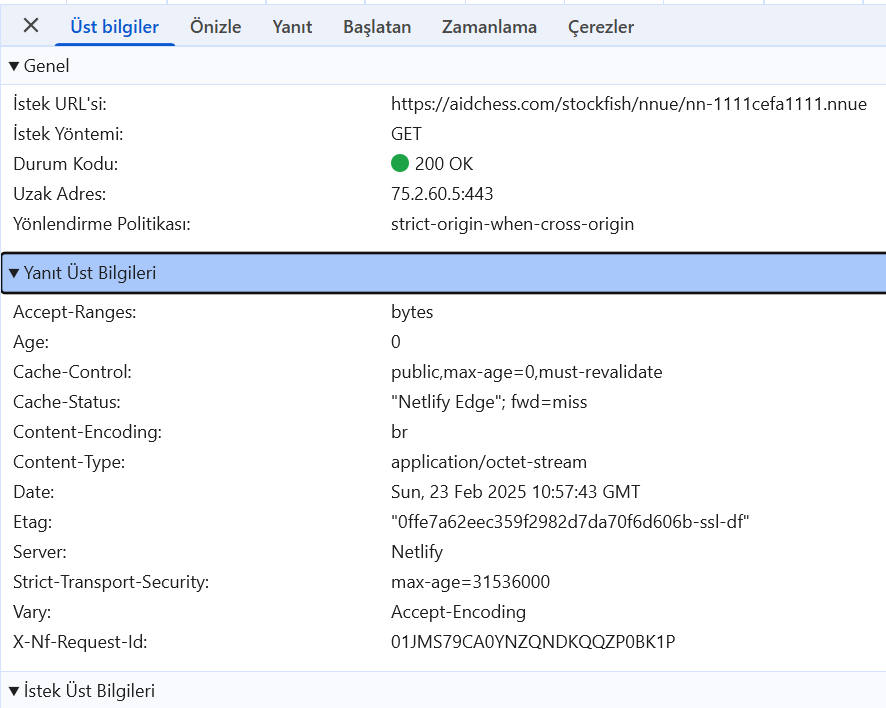886x708 pixels.
Task: Open the Zamanlama tab
Action: tap(489, 27)
